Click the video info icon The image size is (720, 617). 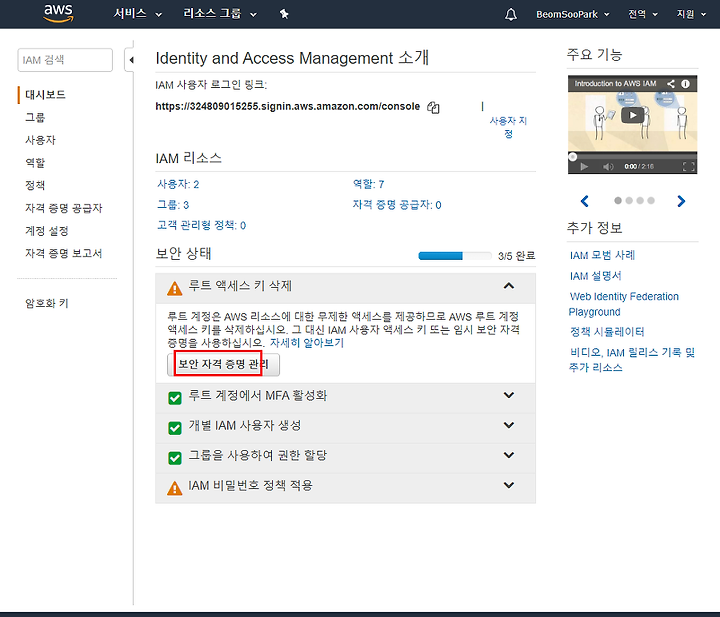pyautogui.click(x=685, y=84)
